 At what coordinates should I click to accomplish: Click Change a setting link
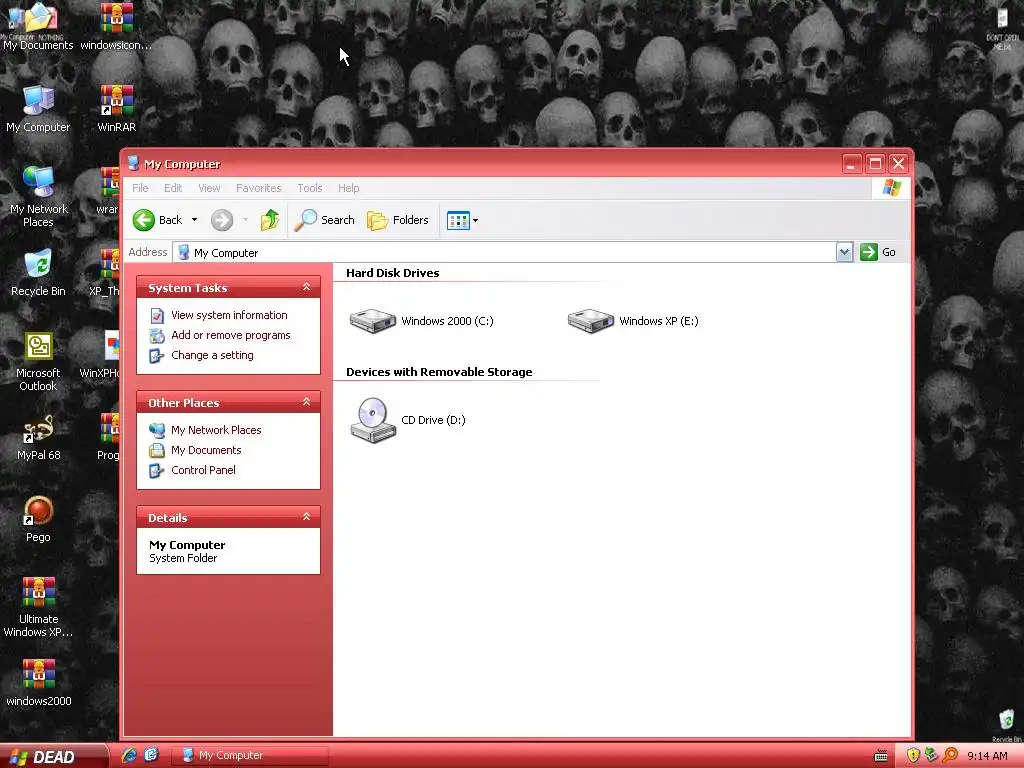click(x=212, y=355)
